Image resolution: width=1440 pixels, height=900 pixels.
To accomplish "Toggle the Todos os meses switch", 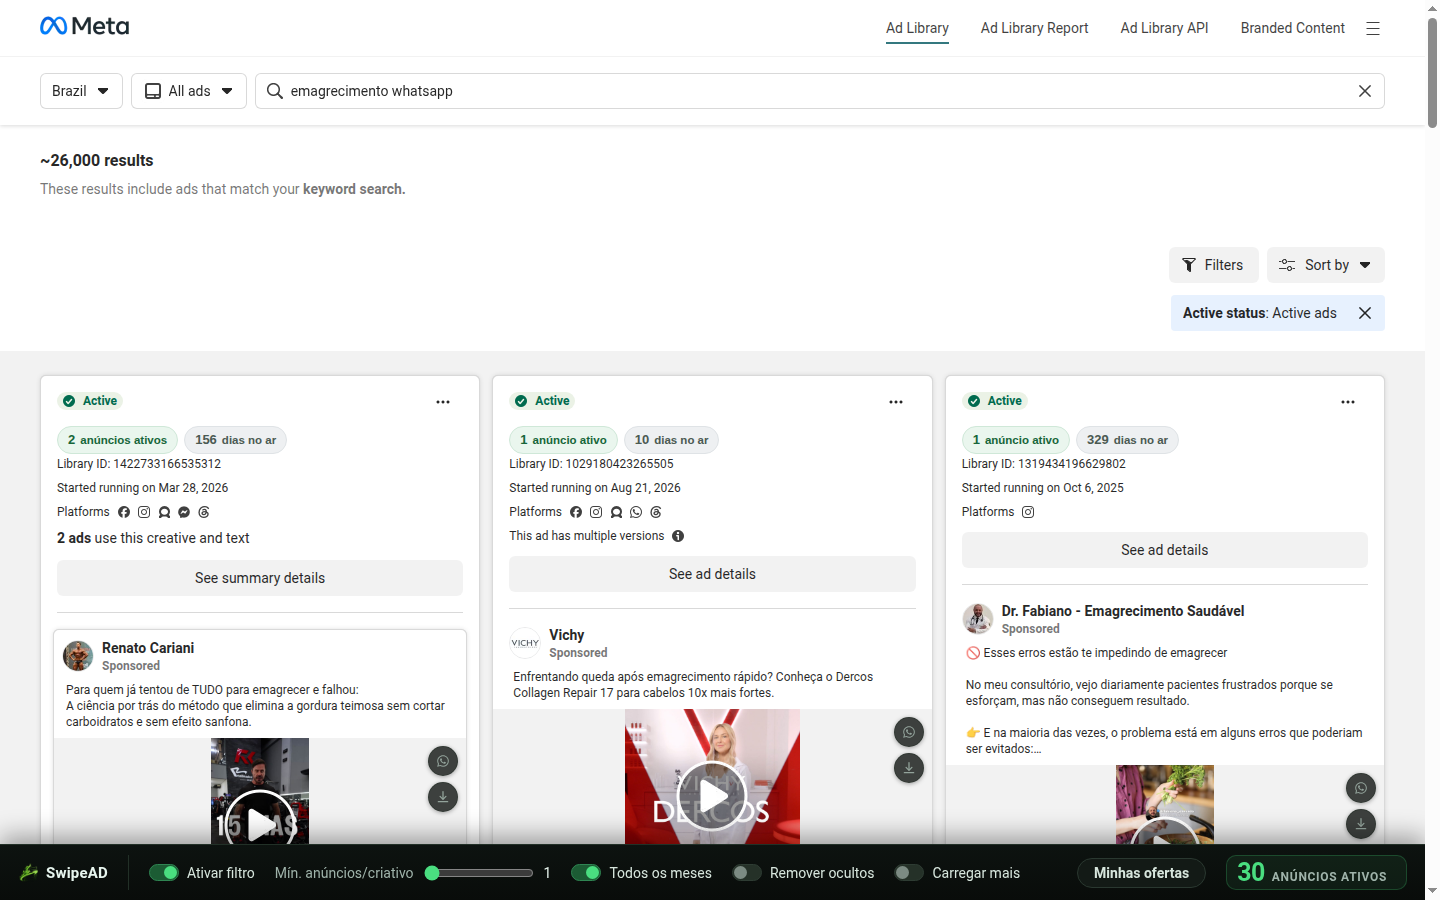I will coord(586,873).
